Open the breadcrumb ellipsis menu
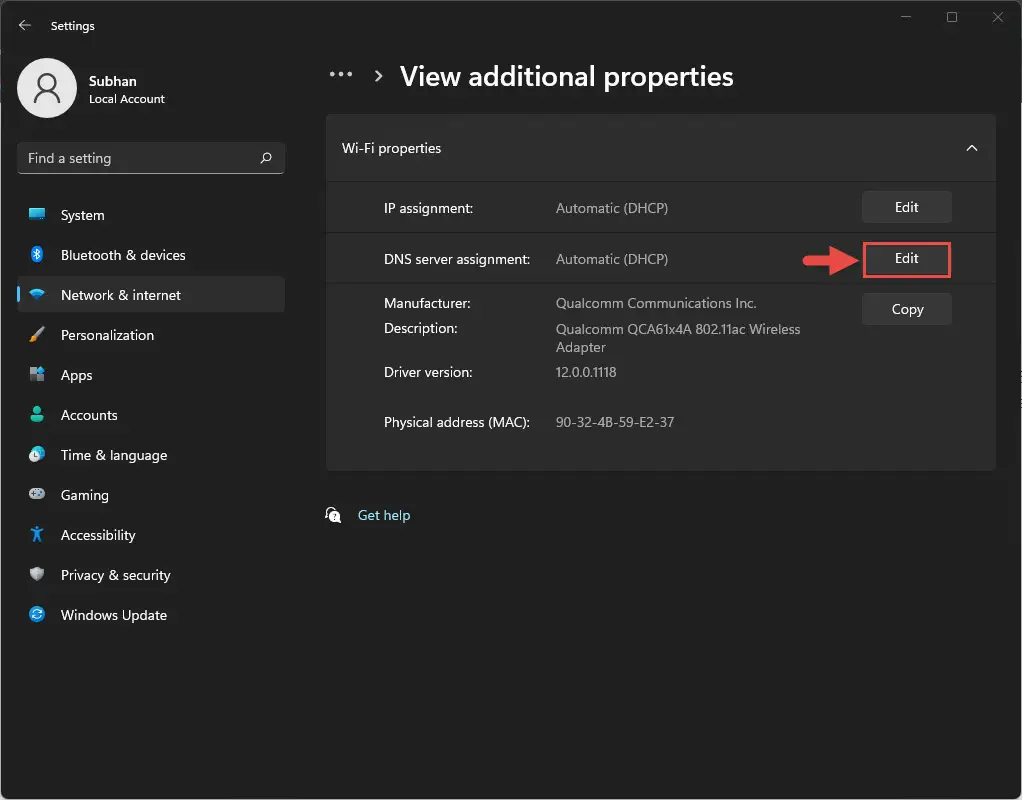Screen dimensions: 1022x800 341,75
